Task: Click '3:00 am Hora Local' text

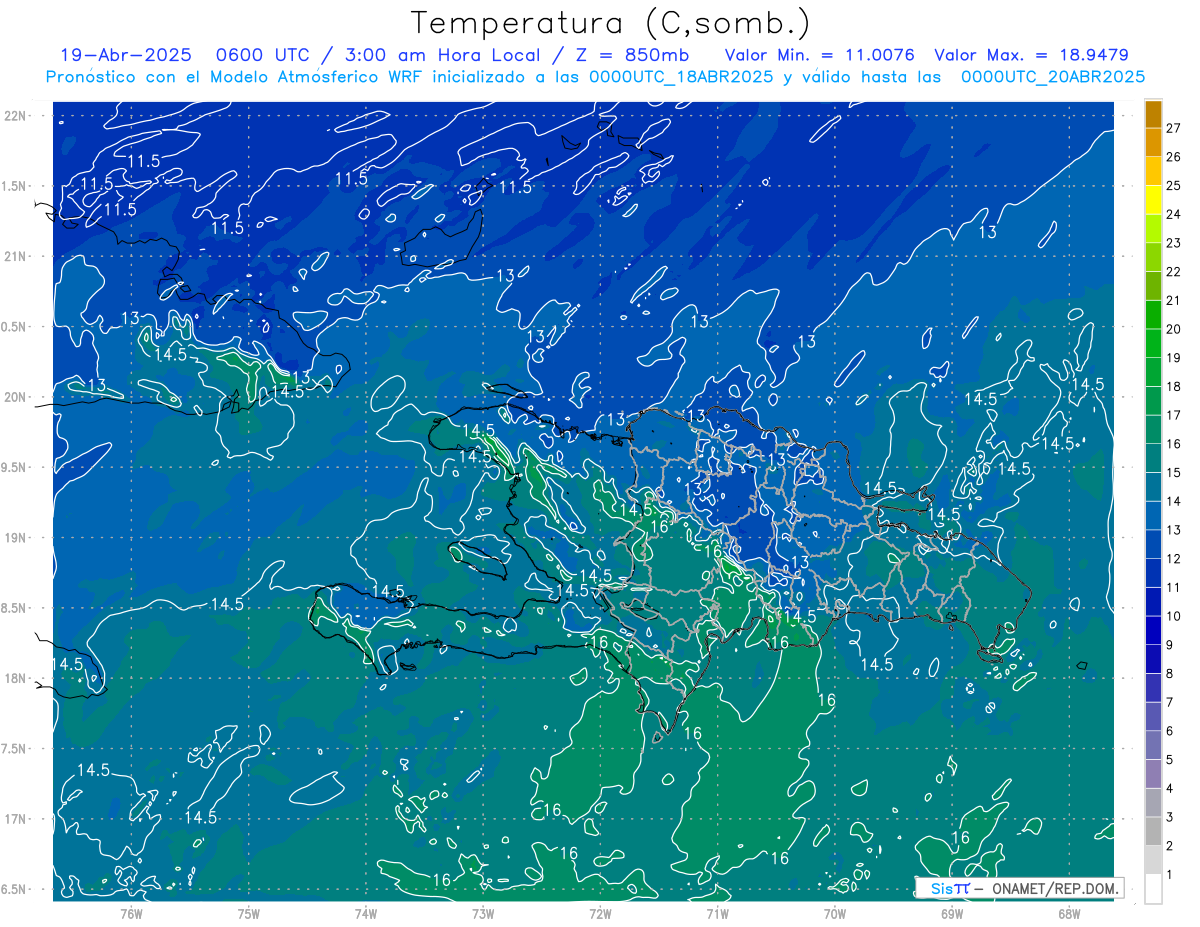Action: (x=442, y=55)
